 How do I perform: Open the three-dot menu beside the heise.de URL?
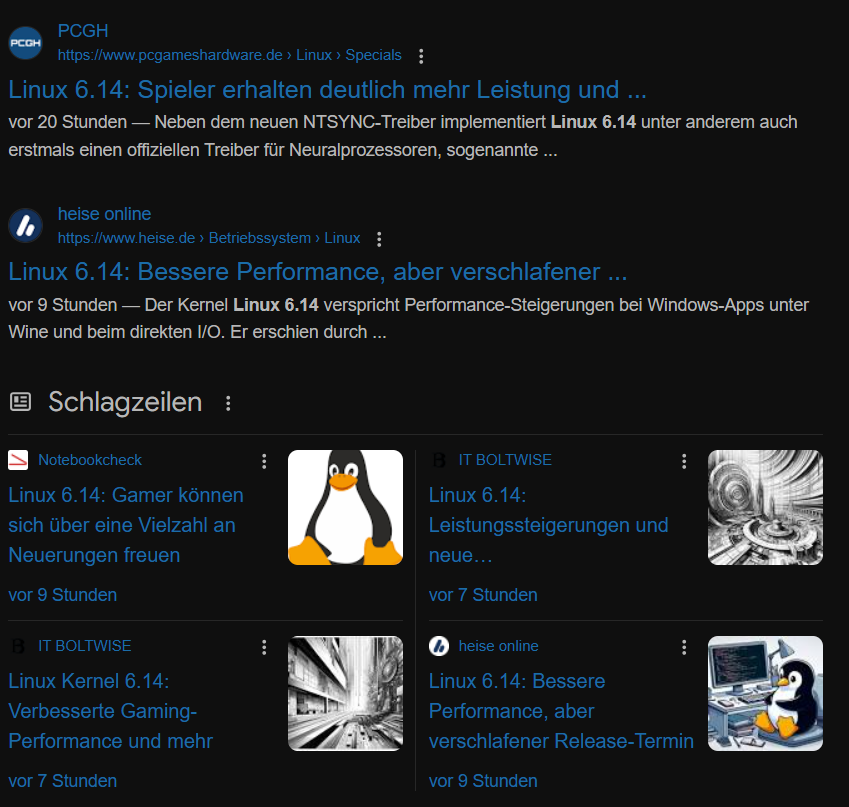coord(379,239)
